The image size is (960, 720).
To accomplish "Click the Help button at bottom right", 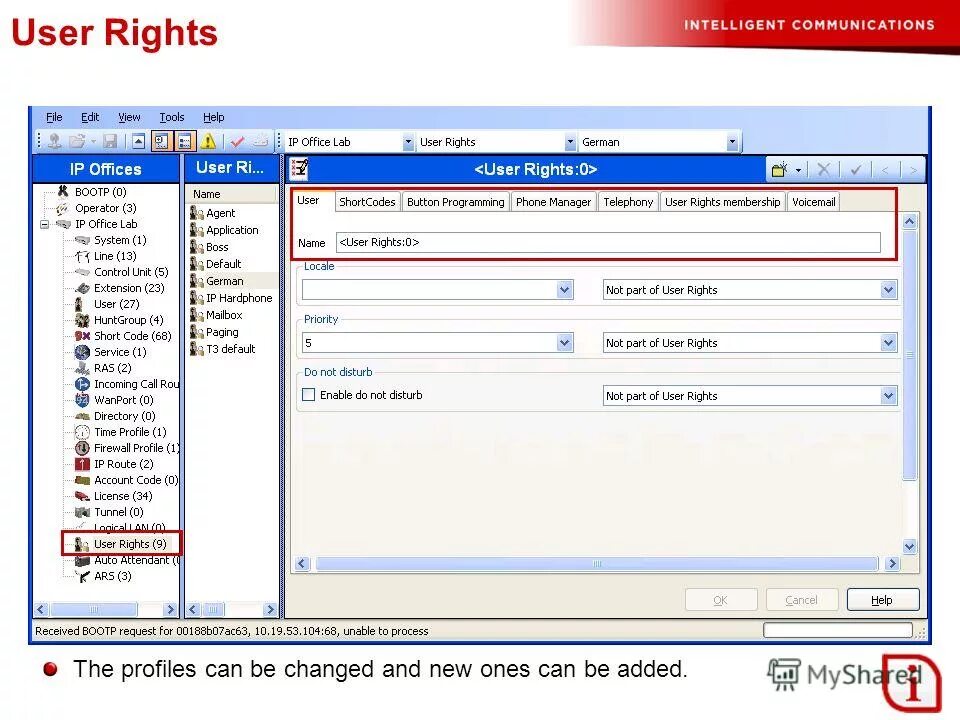I will [882, 599].
